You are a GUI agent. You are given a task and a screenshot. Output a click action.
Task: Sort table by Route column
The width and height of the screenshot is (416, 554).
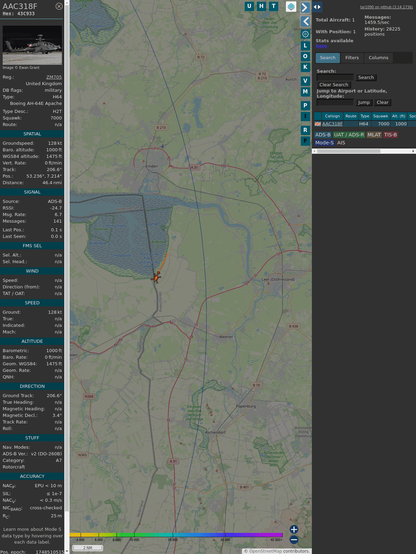pos(351,116)
